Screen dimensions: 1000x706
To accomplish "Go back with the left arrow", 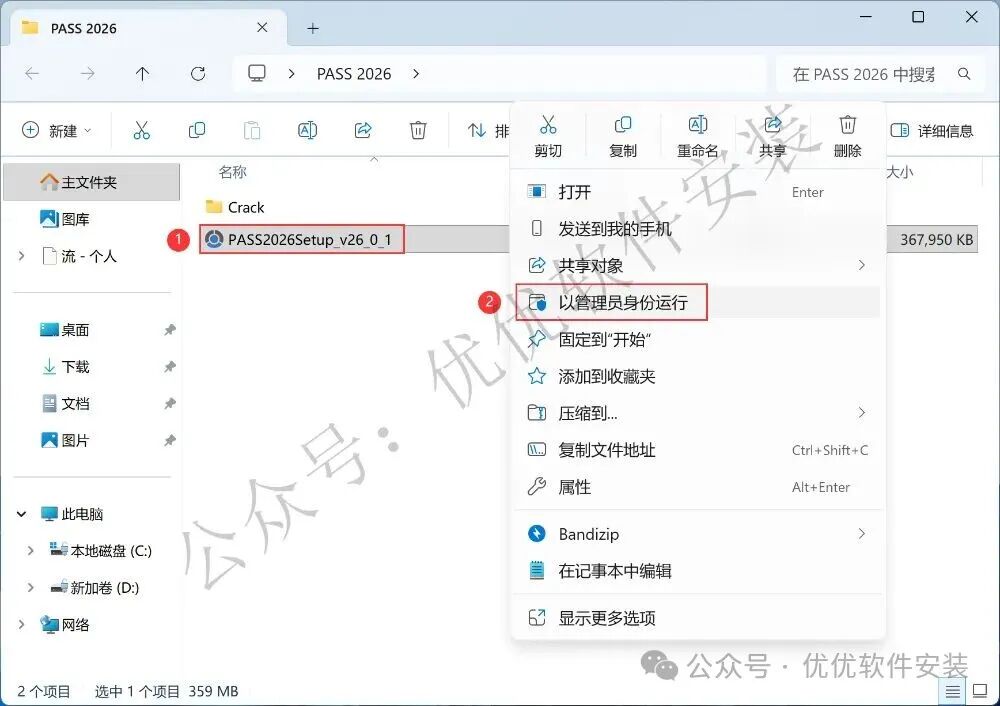I will (32, 74).
